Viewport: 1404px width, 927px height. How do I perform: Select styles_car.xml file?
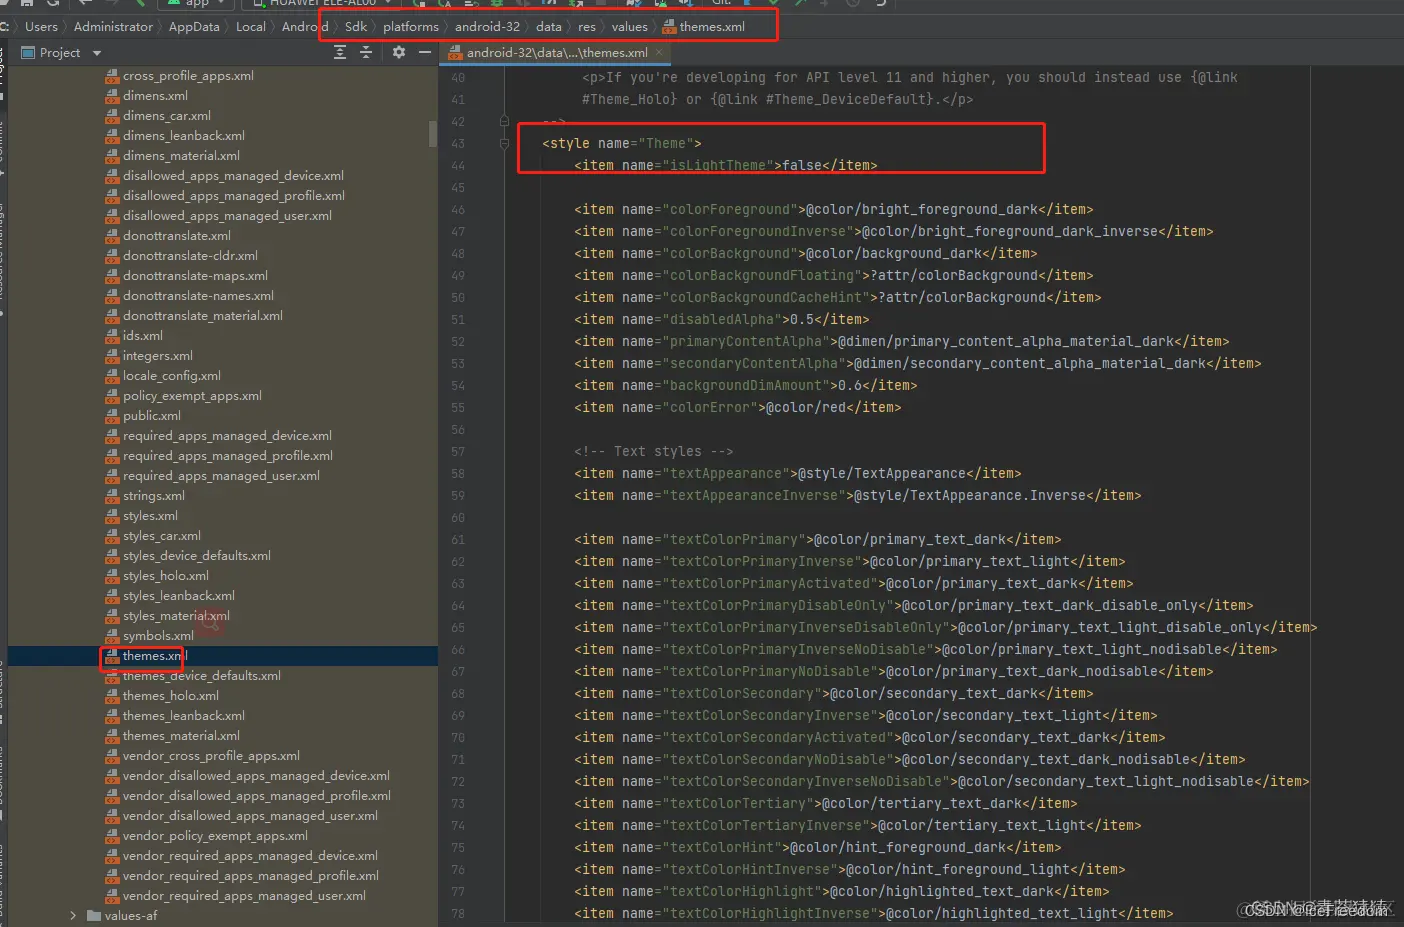pos(161,536)
